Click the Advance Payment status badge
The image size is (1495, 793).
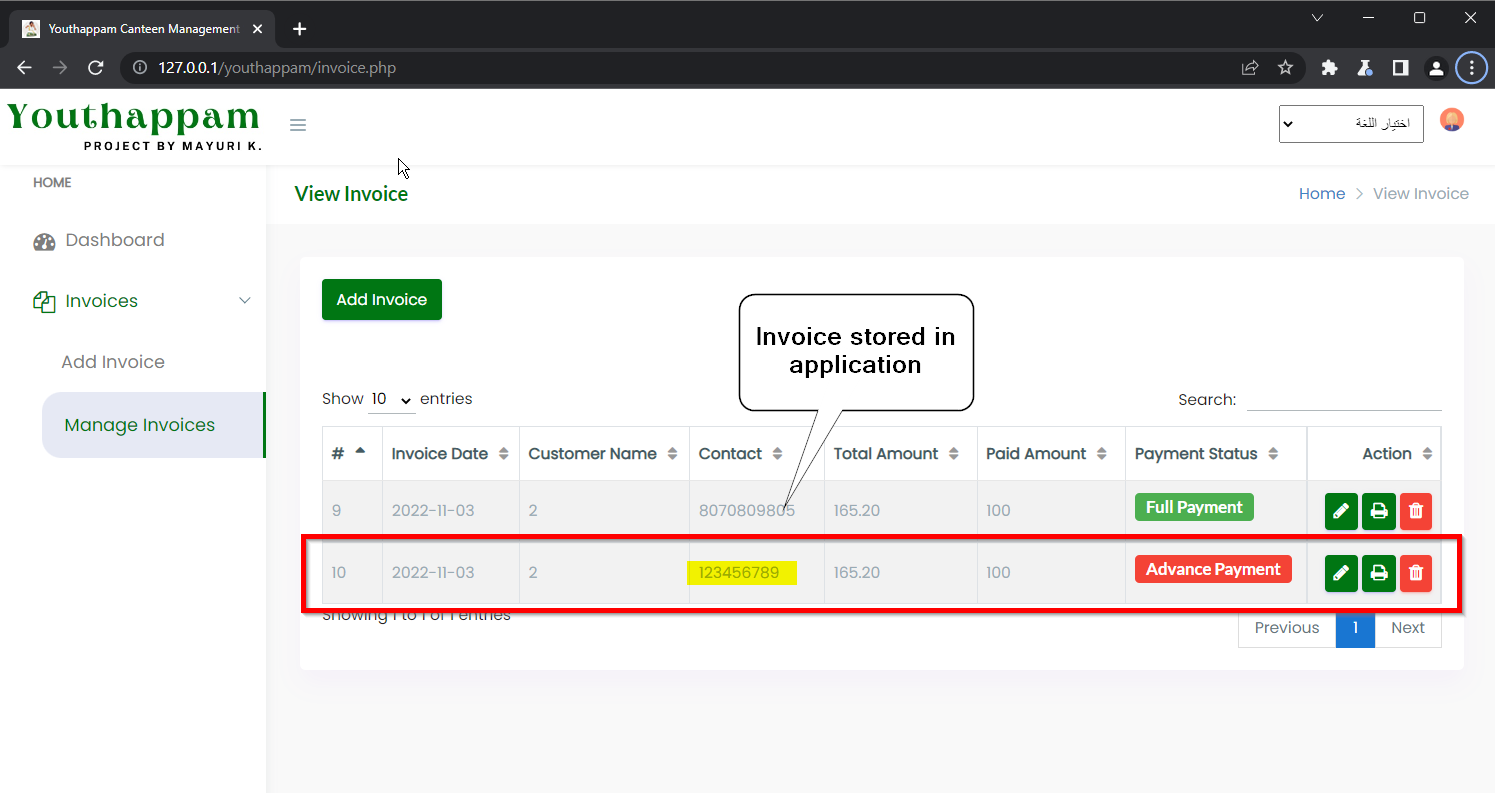[x=1213, y=569]
